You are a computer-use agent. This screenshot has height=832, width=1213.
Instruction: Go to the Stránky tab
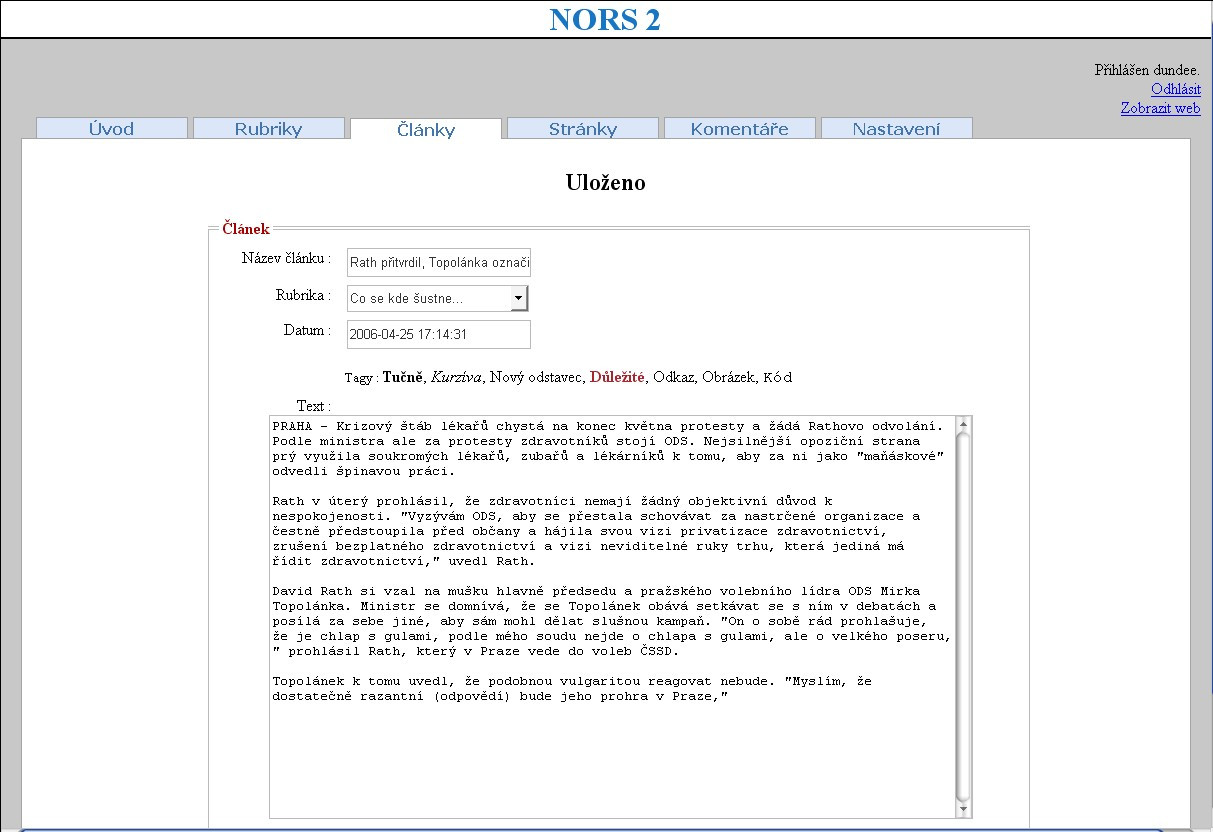click(x=583, y=128)
